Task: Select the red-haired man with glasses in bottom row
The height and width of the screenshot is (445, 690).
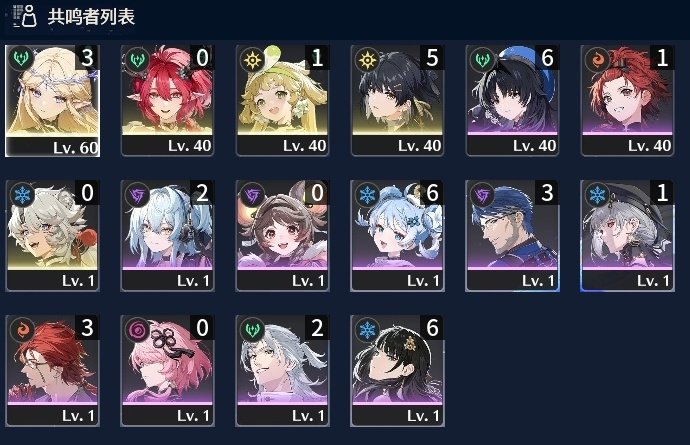Action: tap(52, 371)
